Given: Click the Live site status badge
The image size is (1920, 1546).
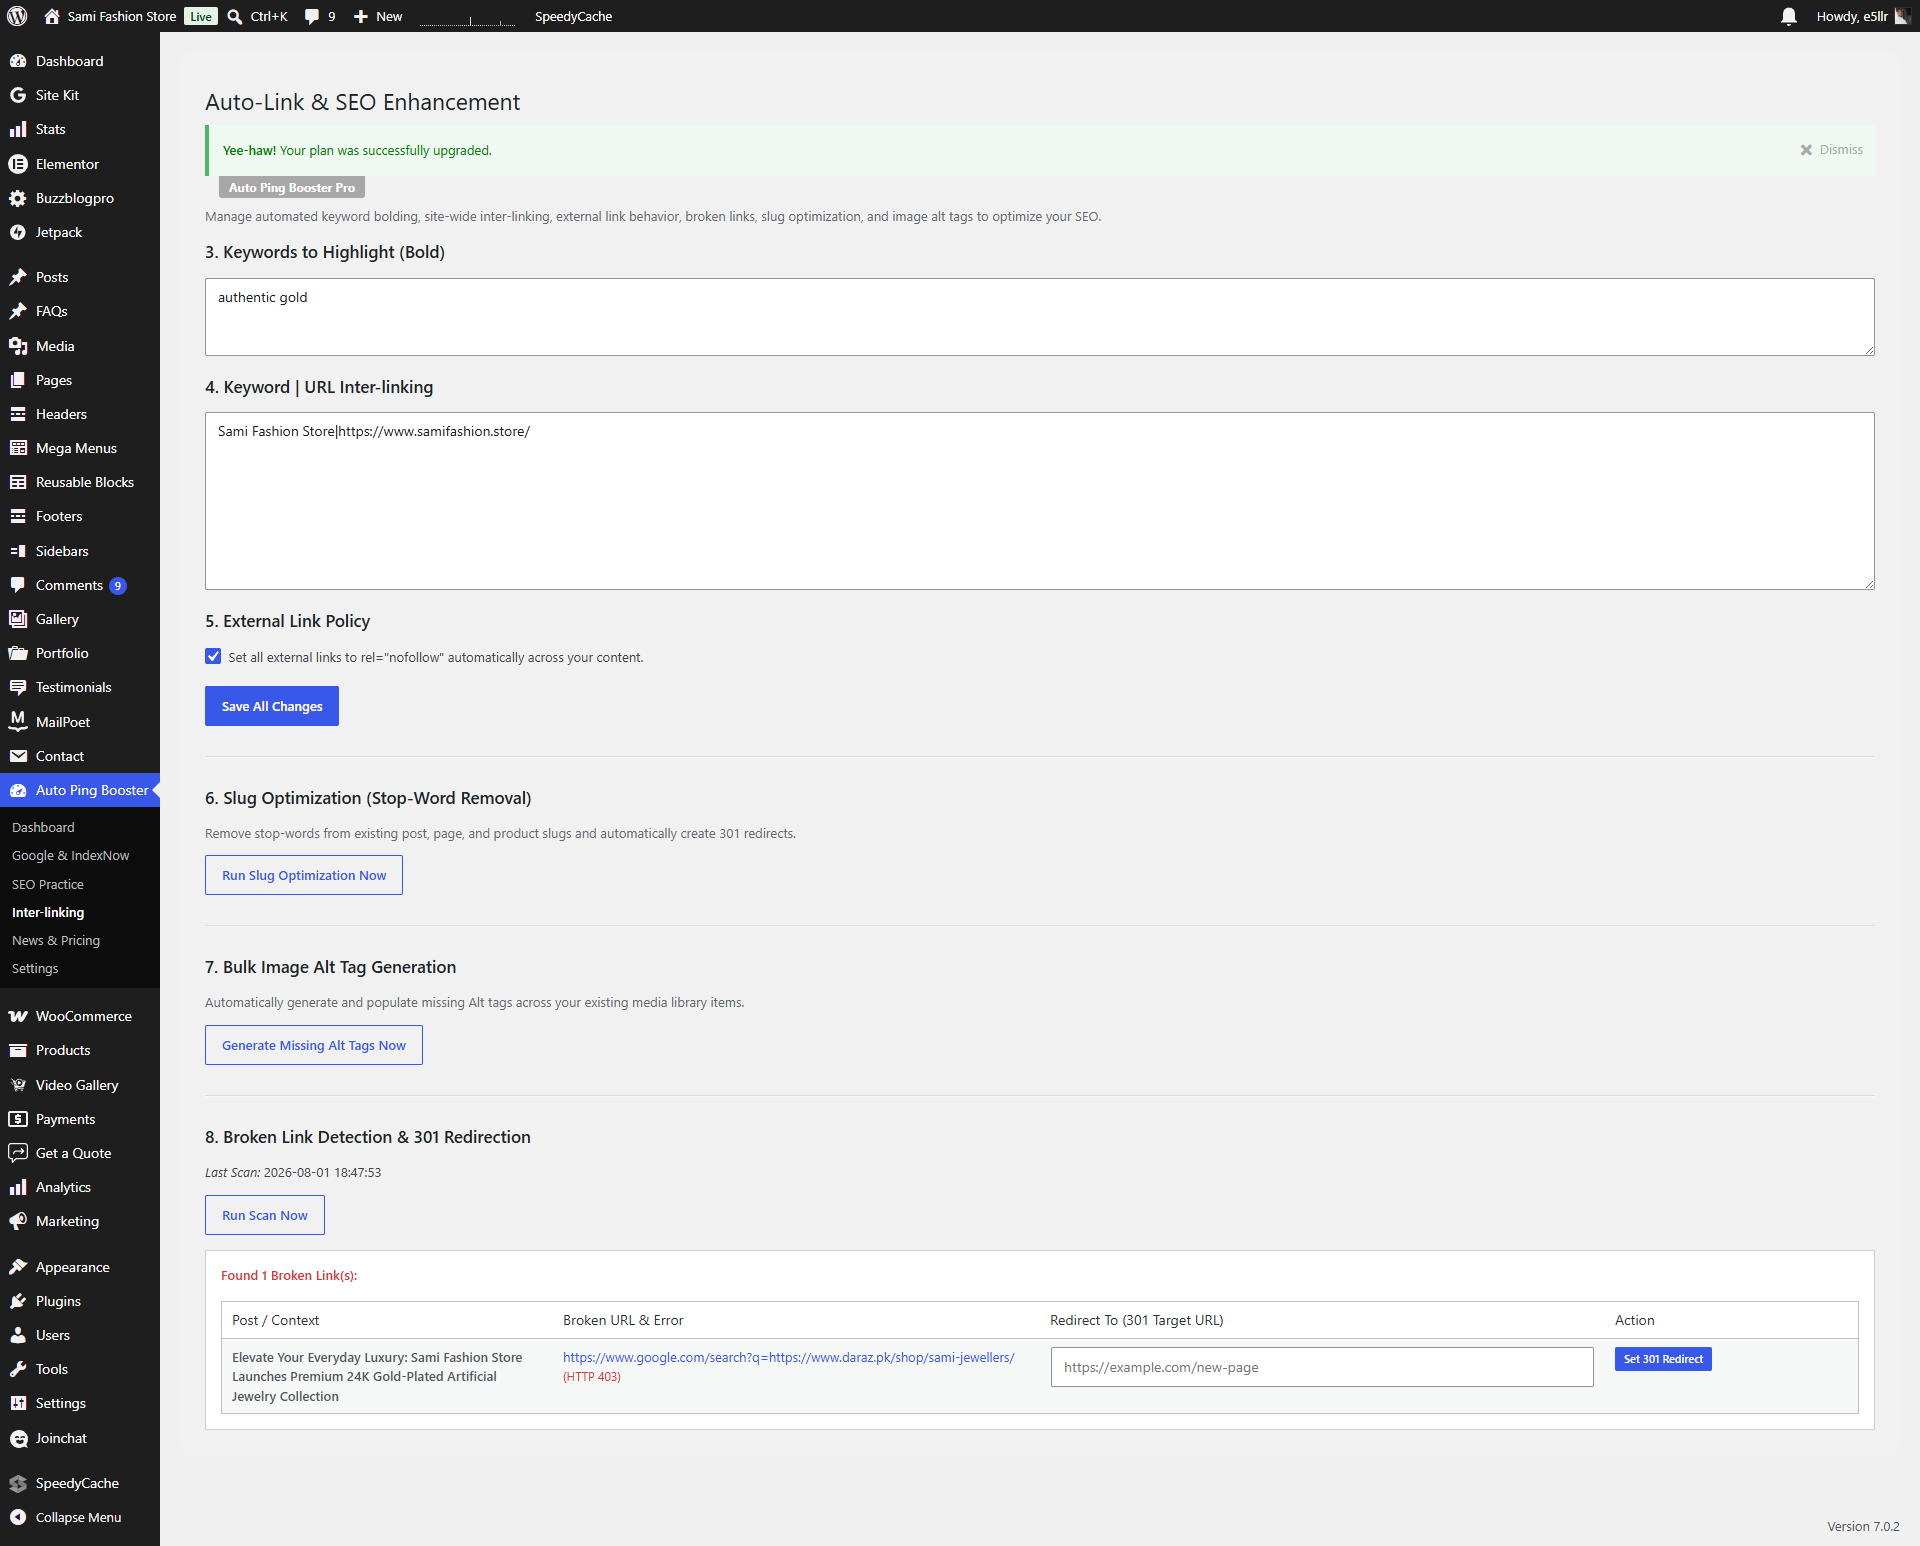Looking at the screenshot, I should (201, 16).
